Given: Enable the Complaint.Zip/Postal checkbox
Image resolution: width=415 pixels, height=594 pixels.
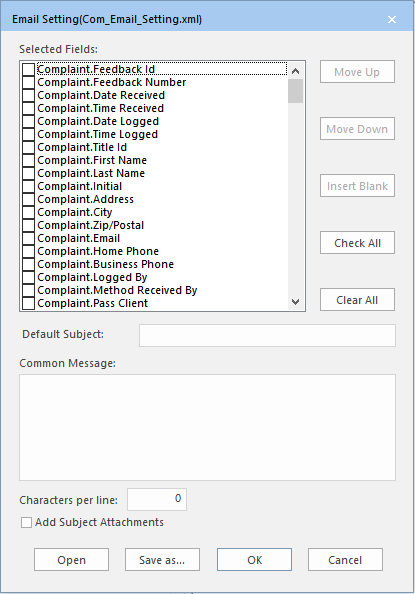Looking at the screenshot, I should point(28,225).
